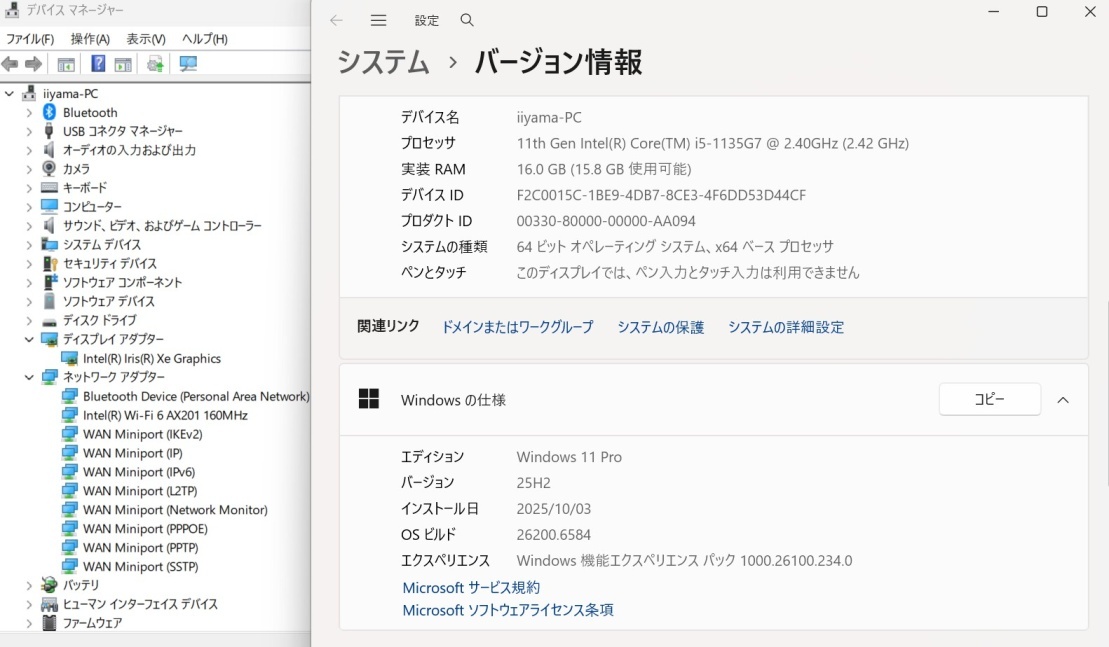Open the ファイル(F) menu

(x=30, y=39)
